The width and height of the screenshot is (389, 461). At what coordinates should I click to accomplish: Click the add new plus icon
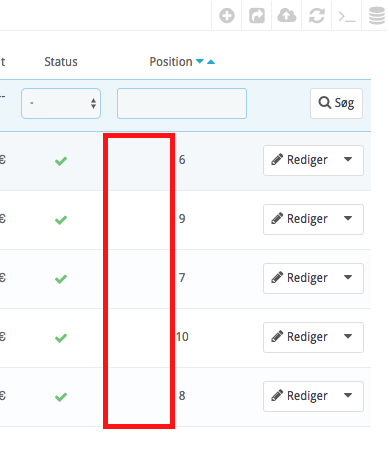click(x=227, y=15)
